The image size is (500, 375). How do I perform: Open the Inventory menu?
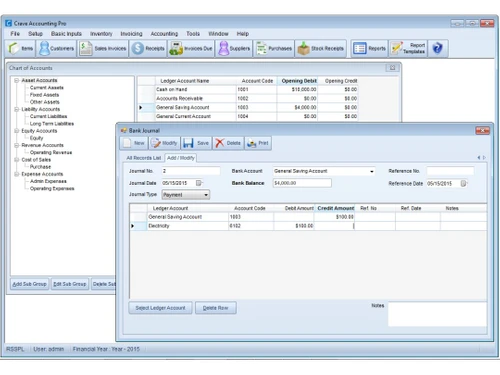[x=101, y=34]
